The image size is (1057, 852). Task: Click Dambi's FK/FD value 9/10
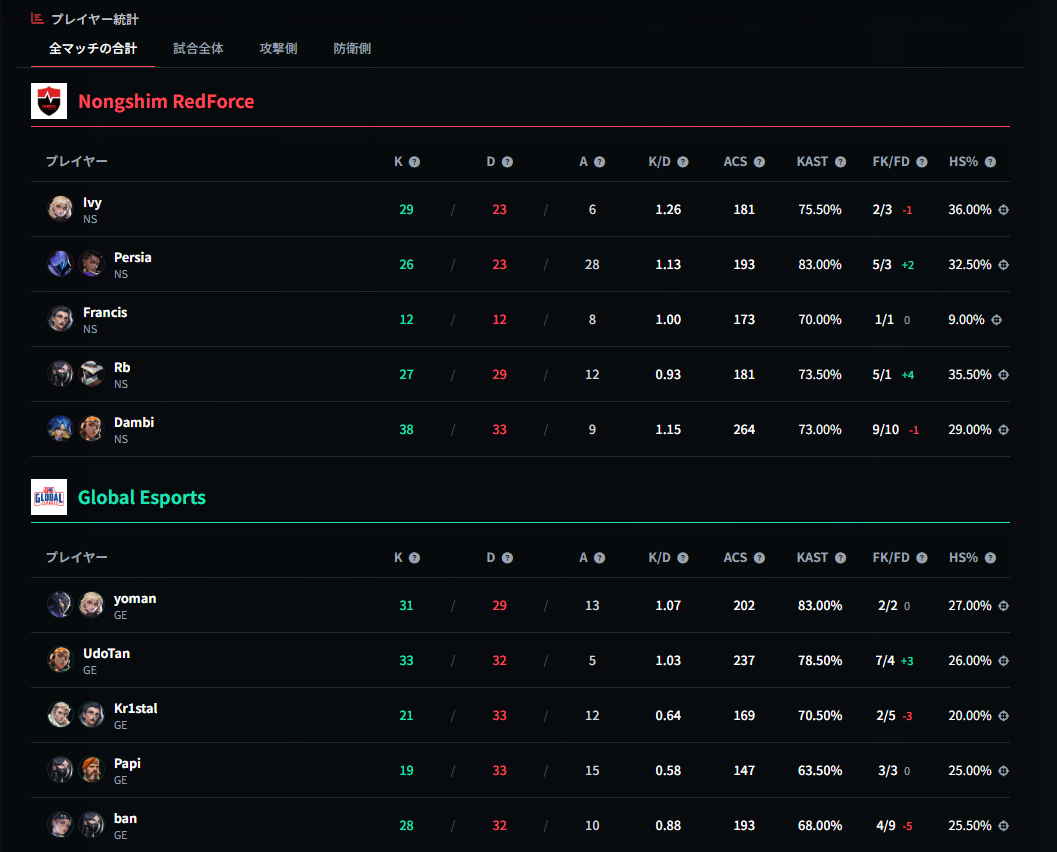click(x=886, y=429)
